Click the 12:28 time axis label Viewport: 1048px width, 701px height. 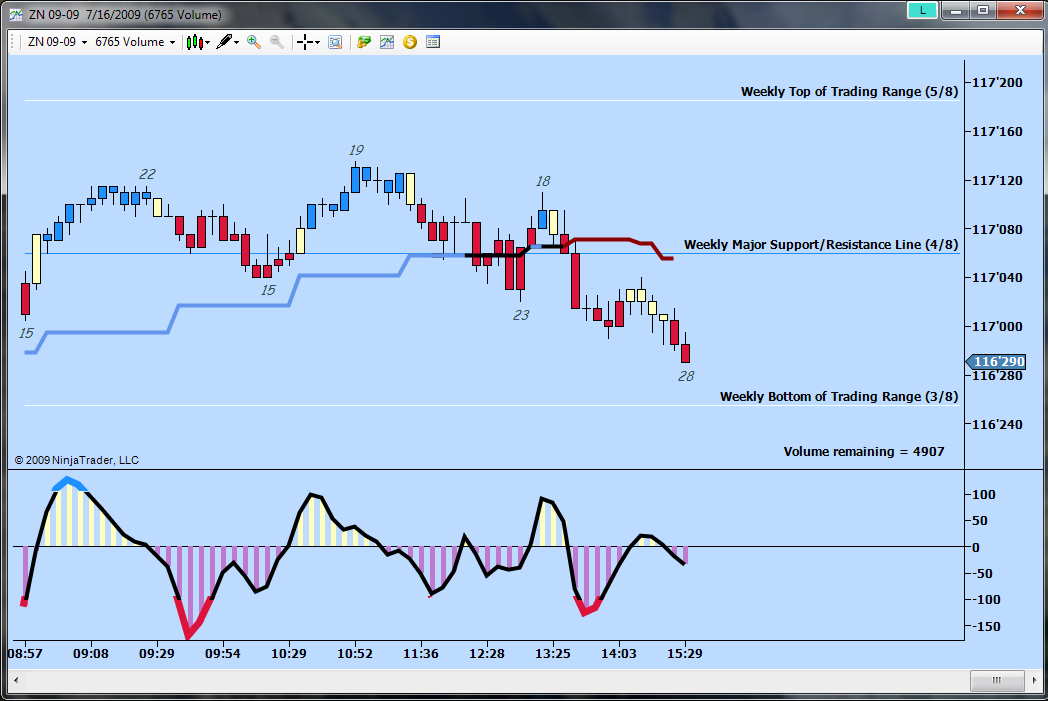(x=487, y=654)
